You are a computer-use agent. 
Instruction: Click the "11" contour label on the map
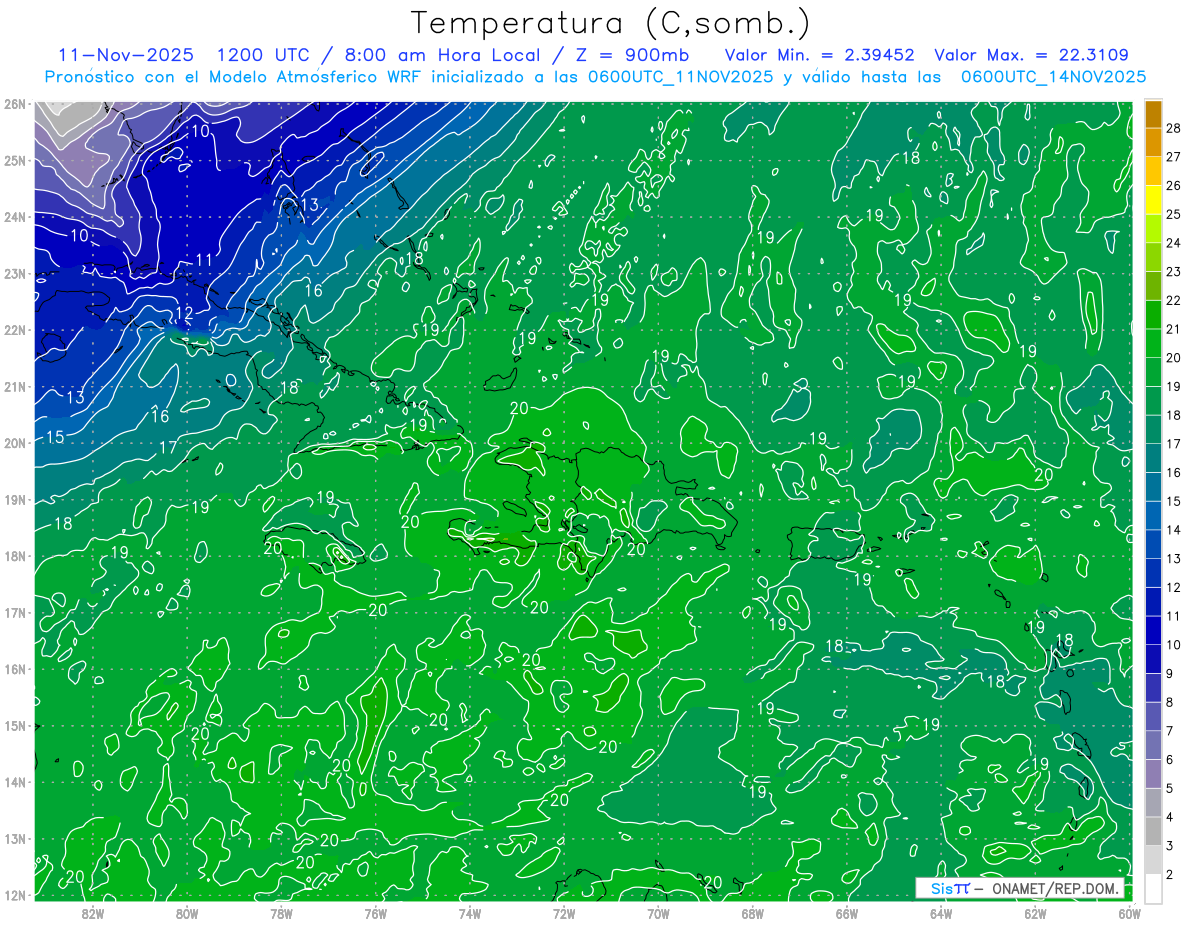[204, 260]
